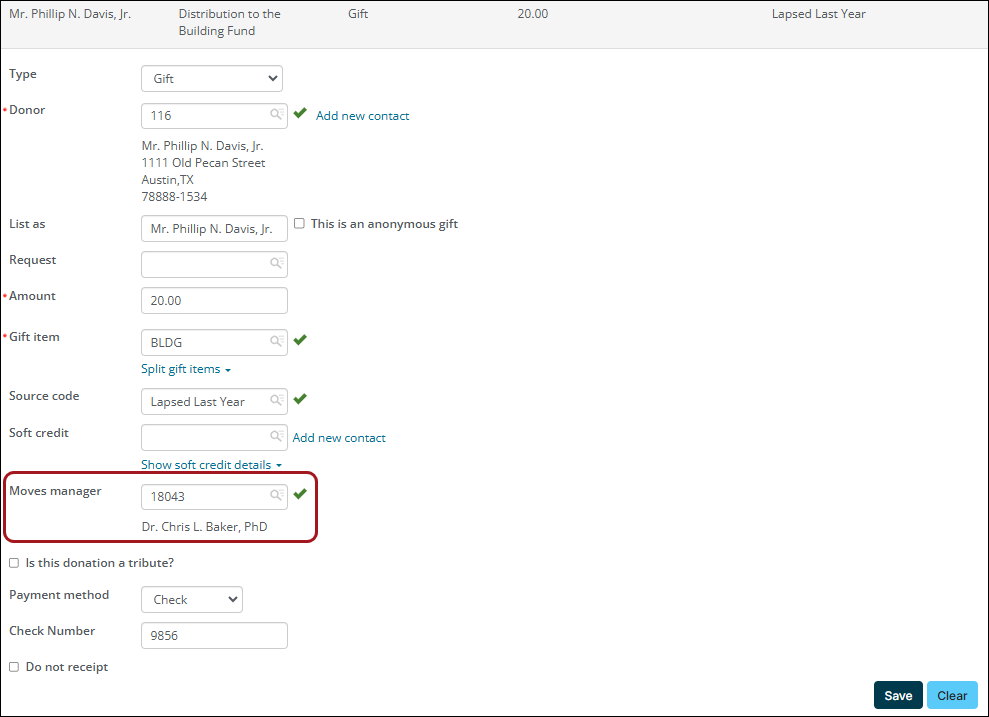Clear the gift form

pyautogui.click(x=952, y=695)
